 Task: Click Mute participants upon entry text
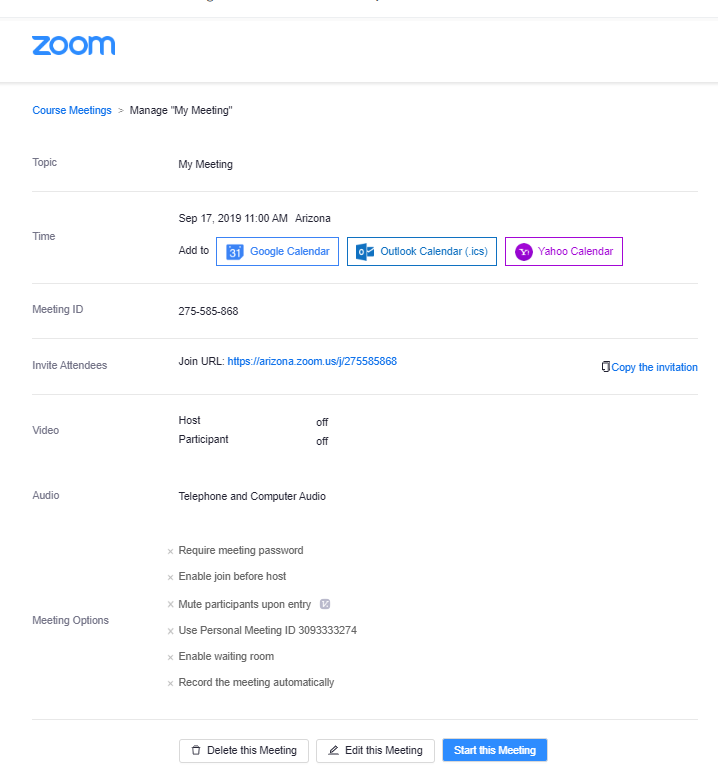[x=244, y=604]
